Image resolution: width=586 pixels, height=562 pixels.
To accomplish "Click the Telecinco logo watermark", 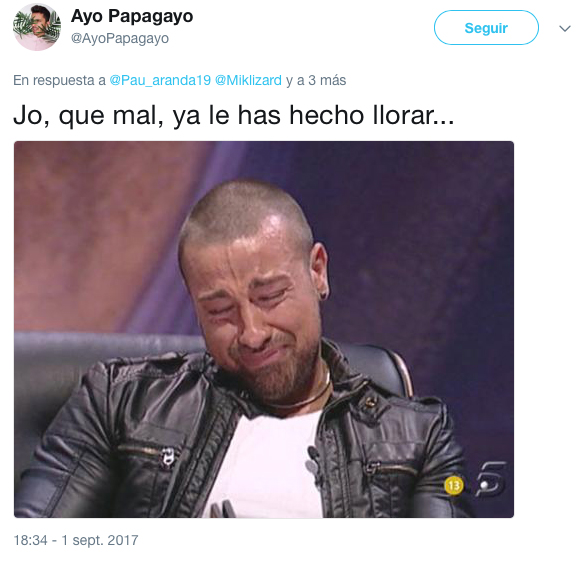I will point(491,480).
